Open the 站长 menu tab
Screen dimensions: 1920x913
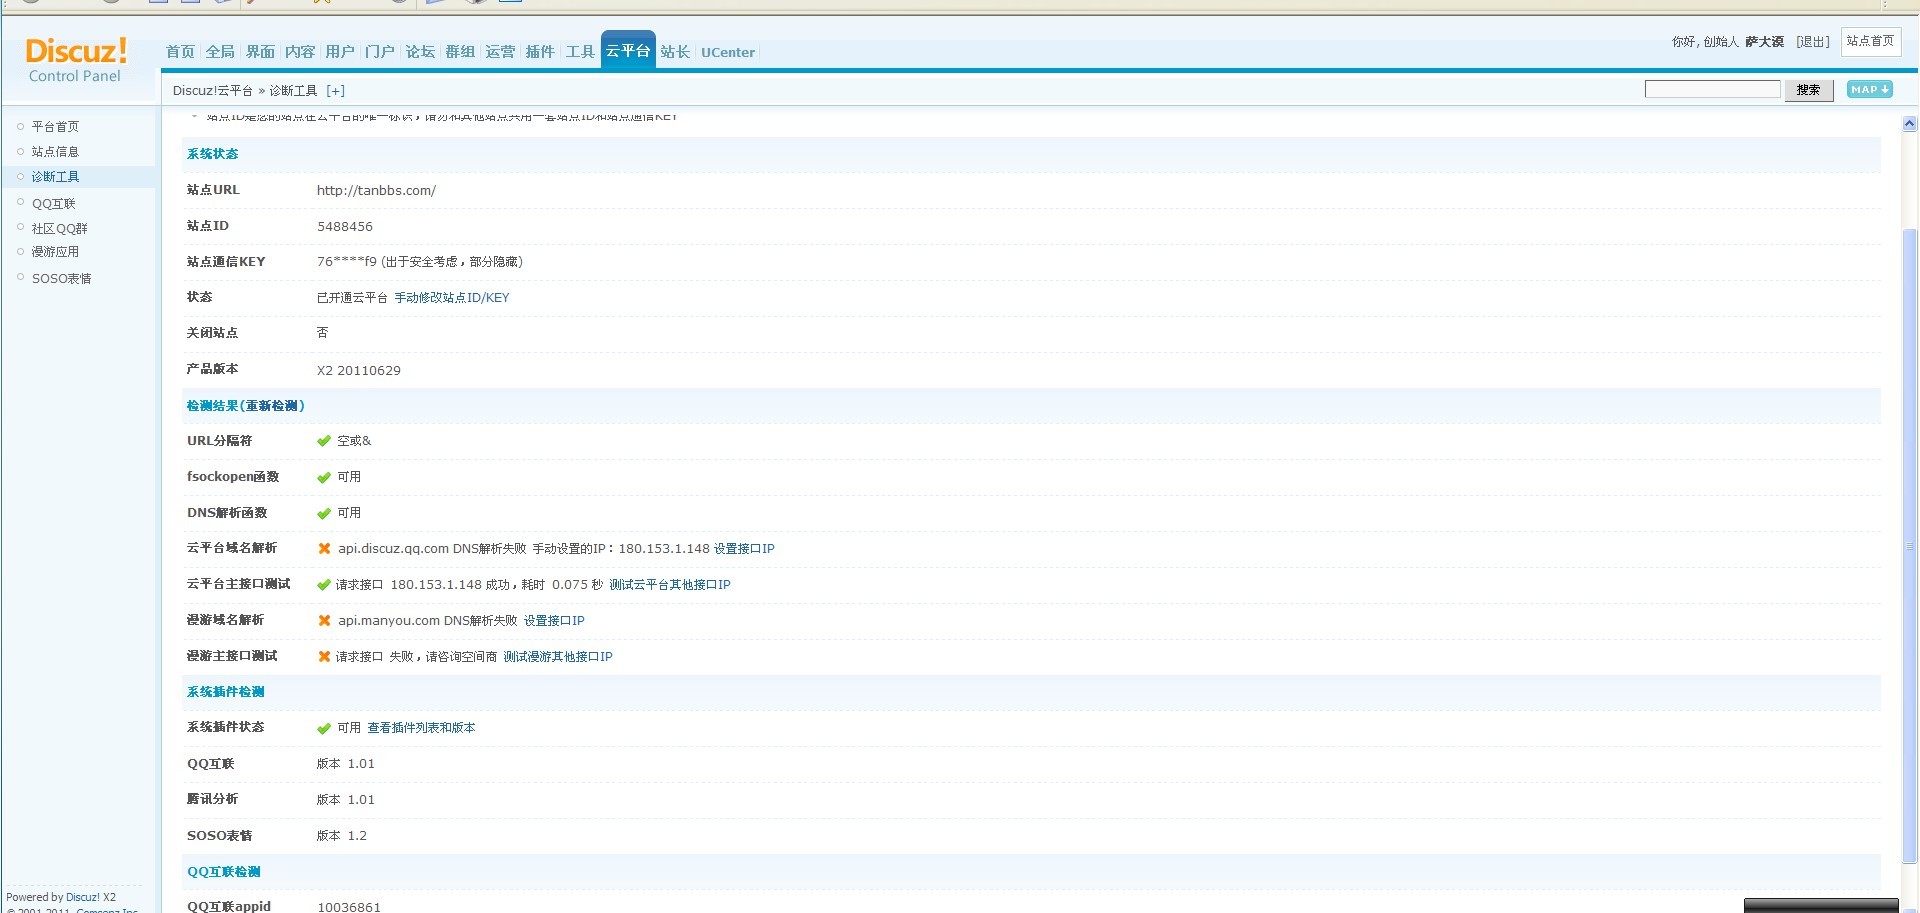[x=675, y=52]
